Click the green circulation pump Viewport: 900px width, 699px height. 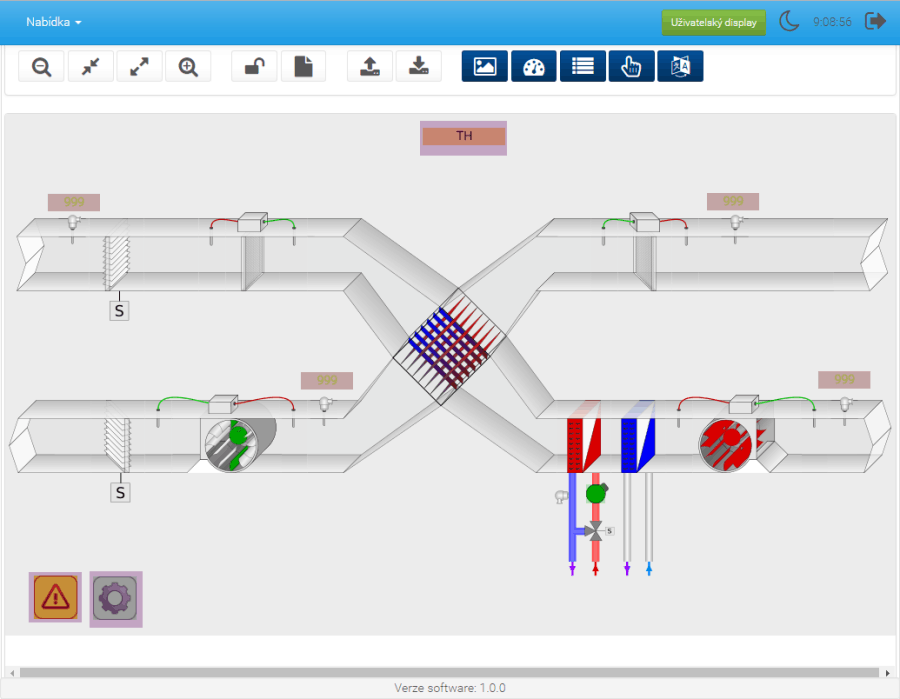click(596, 493)
